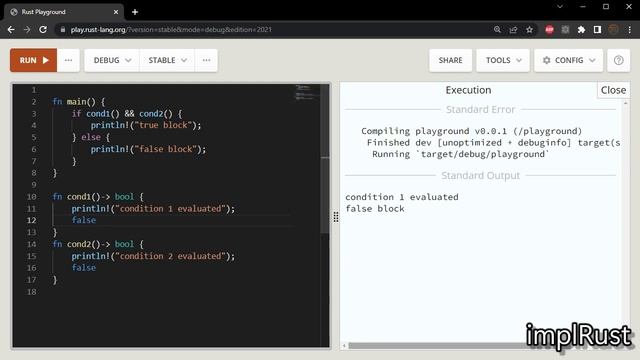
Task: Click the address bar URL
Action: (x=171, y=29)
